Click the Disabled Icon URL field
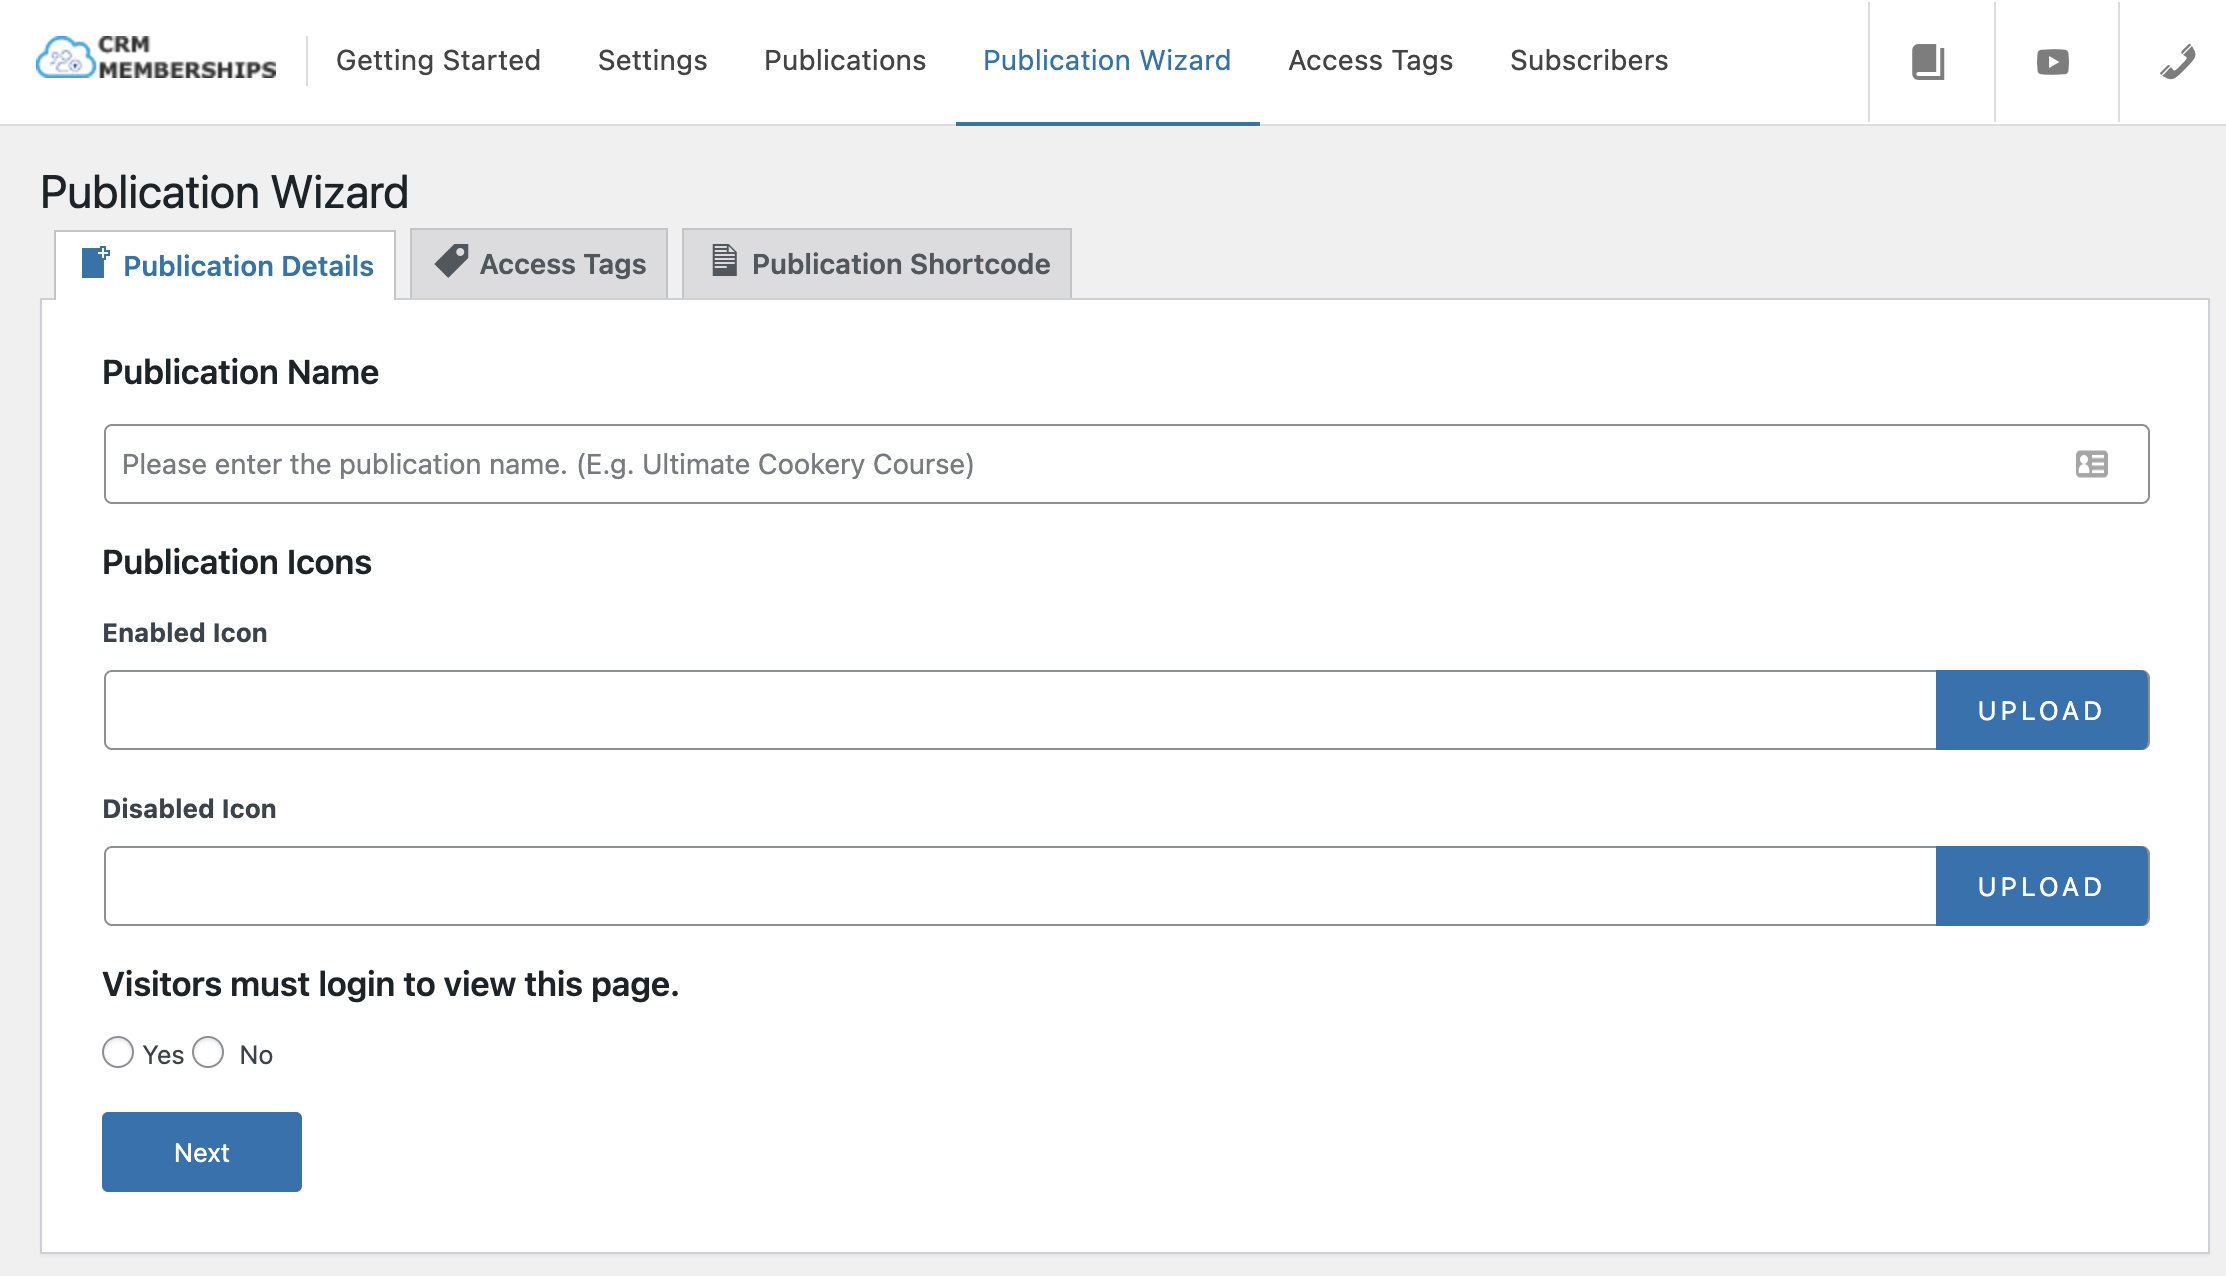 1020,886
